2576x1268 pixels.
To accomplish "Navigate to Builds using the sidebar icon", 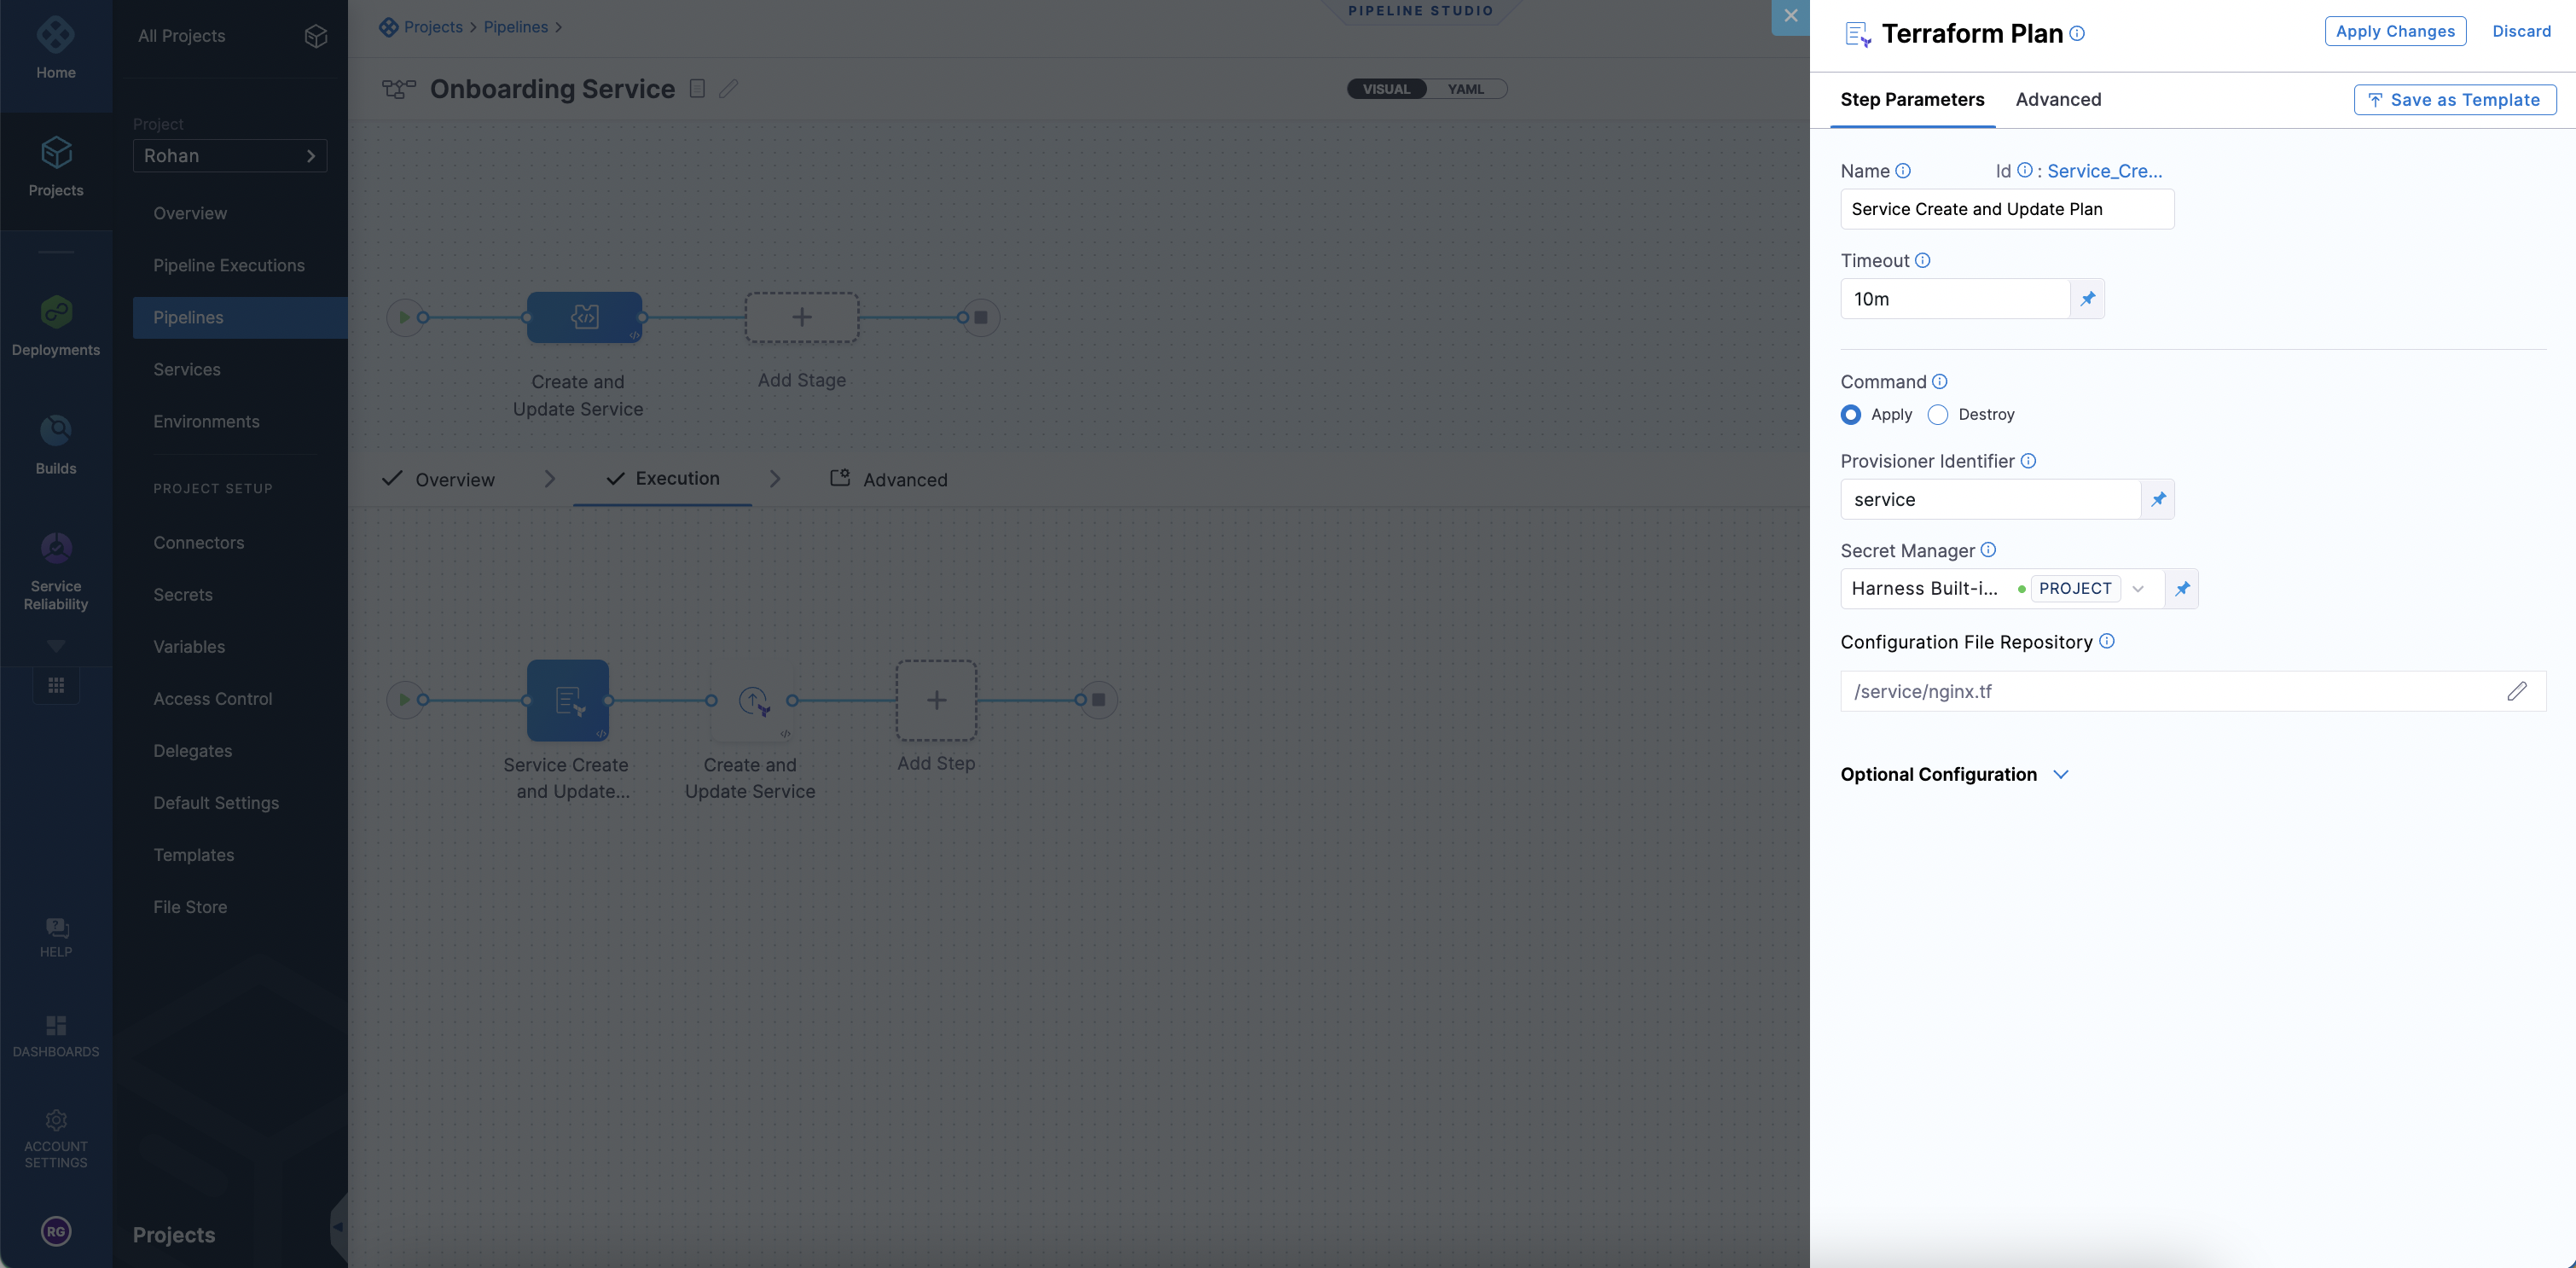I will 56,443.
